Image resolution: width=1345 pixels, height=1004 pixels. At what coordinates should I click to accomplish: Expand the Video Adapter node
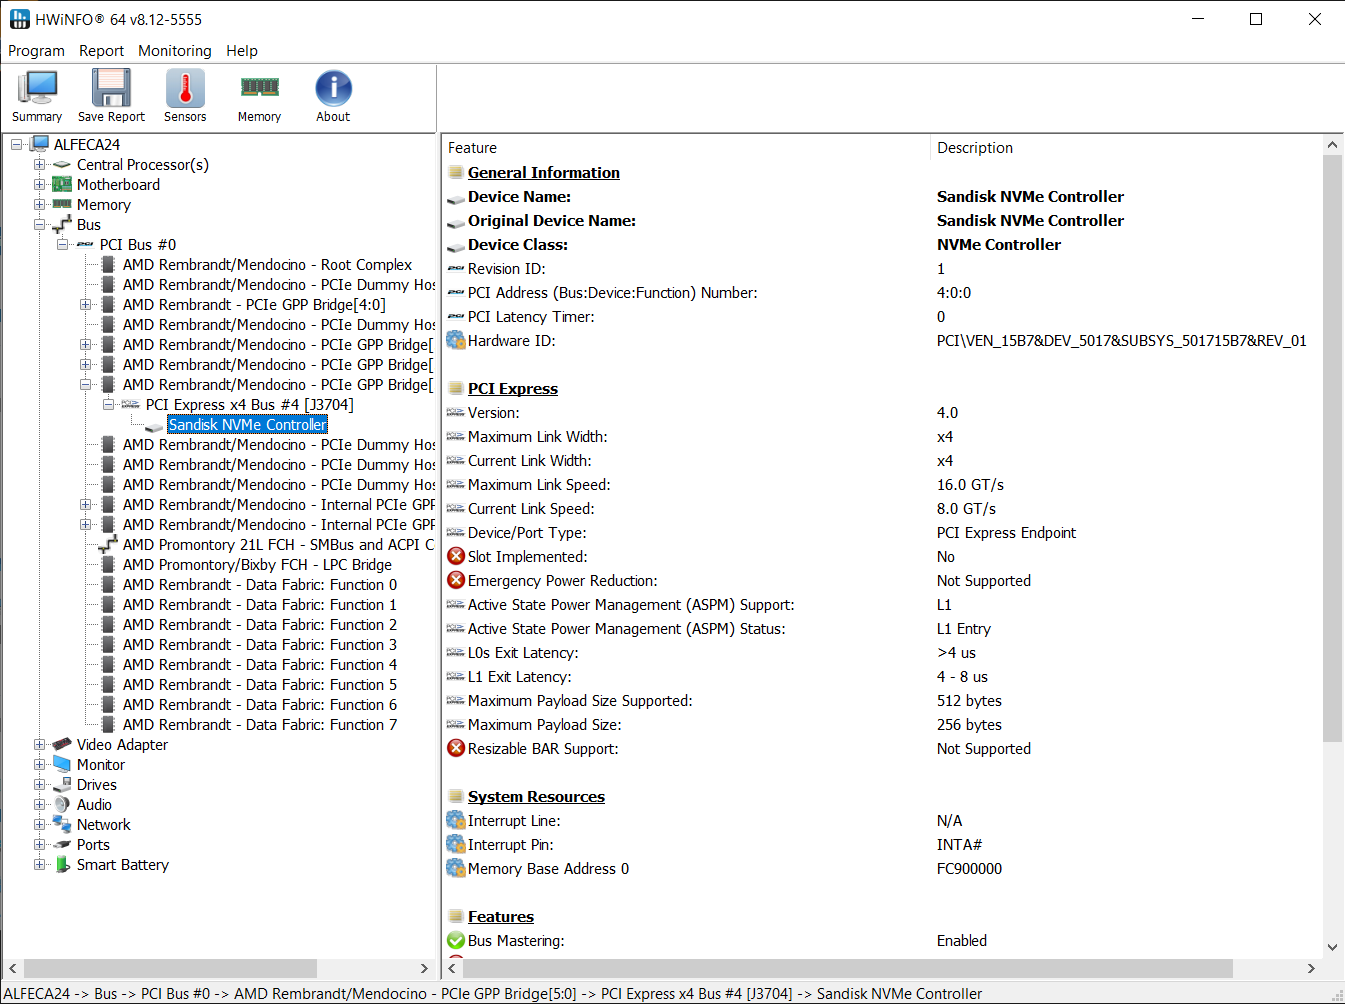coord(39,744)
